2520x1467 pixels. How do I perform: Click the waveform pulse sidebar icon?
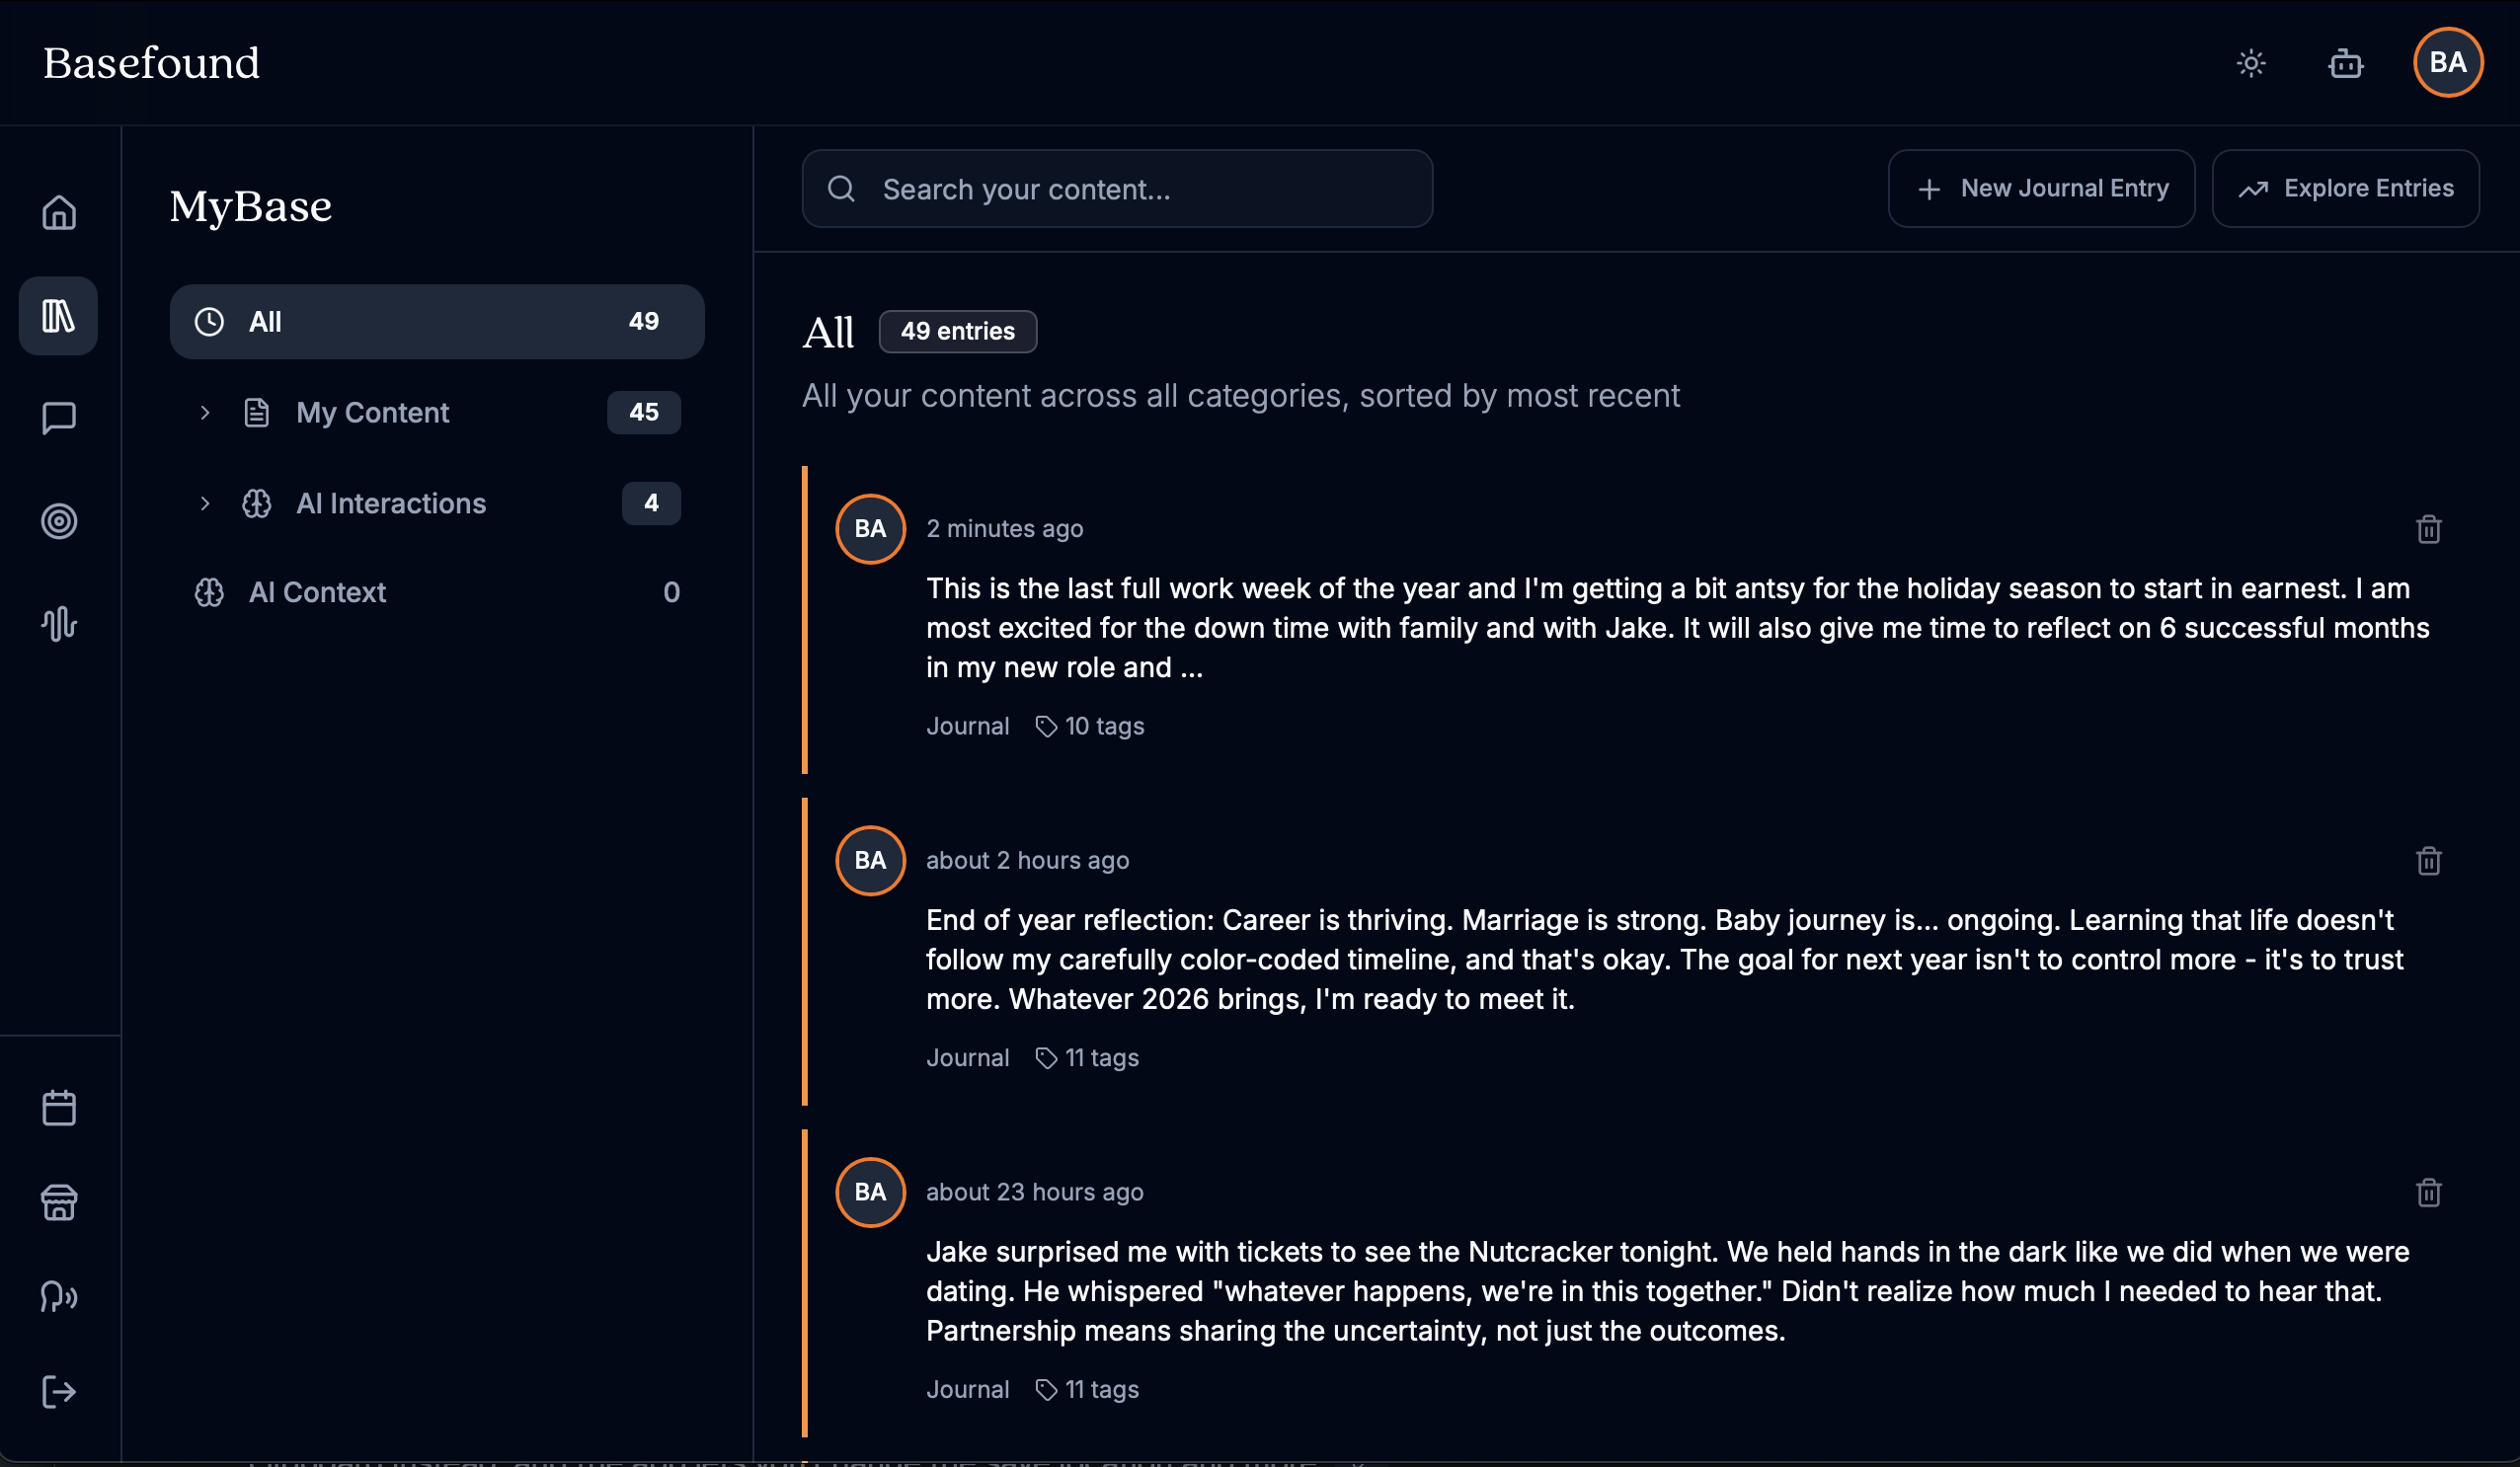[59, 623]
